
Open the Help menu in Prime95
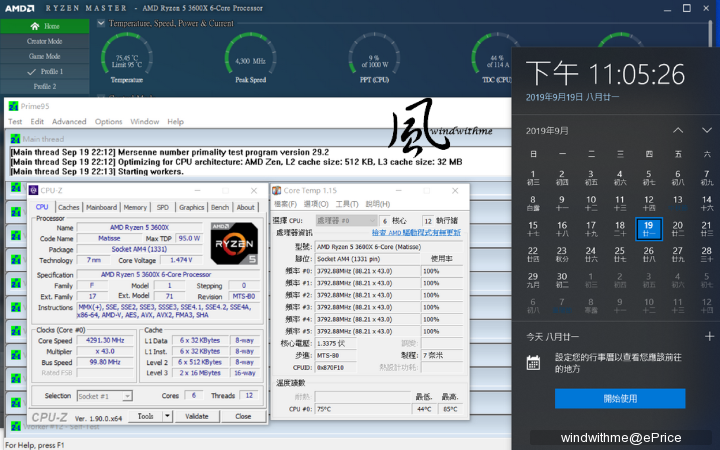click(x=175, y=122)
